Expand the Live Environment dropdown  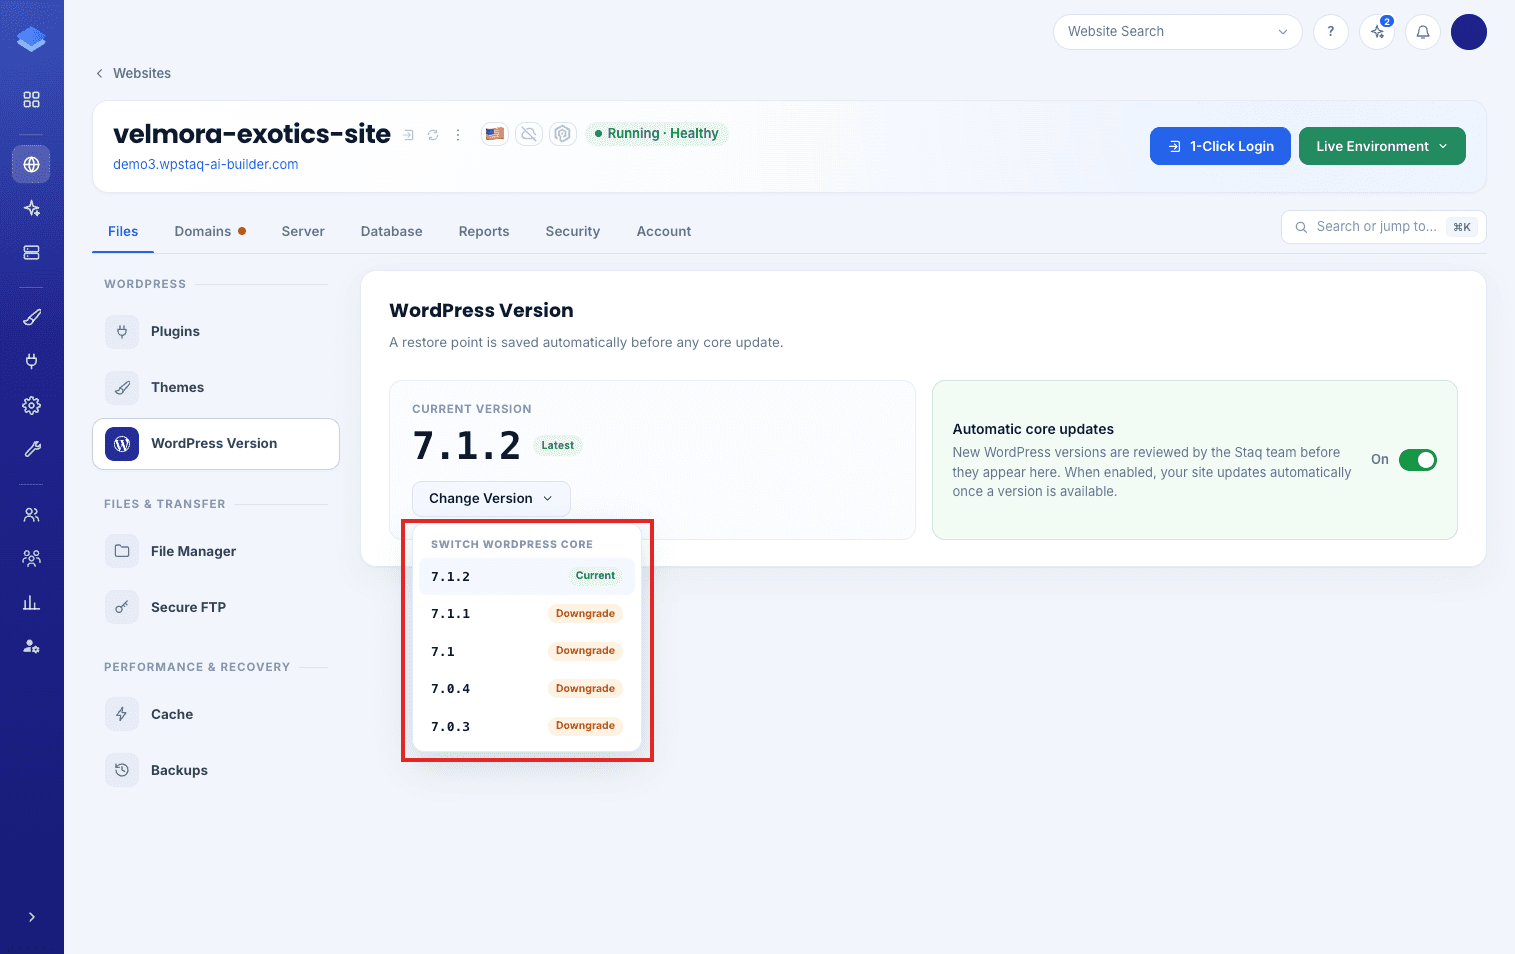pos(1382,146)
